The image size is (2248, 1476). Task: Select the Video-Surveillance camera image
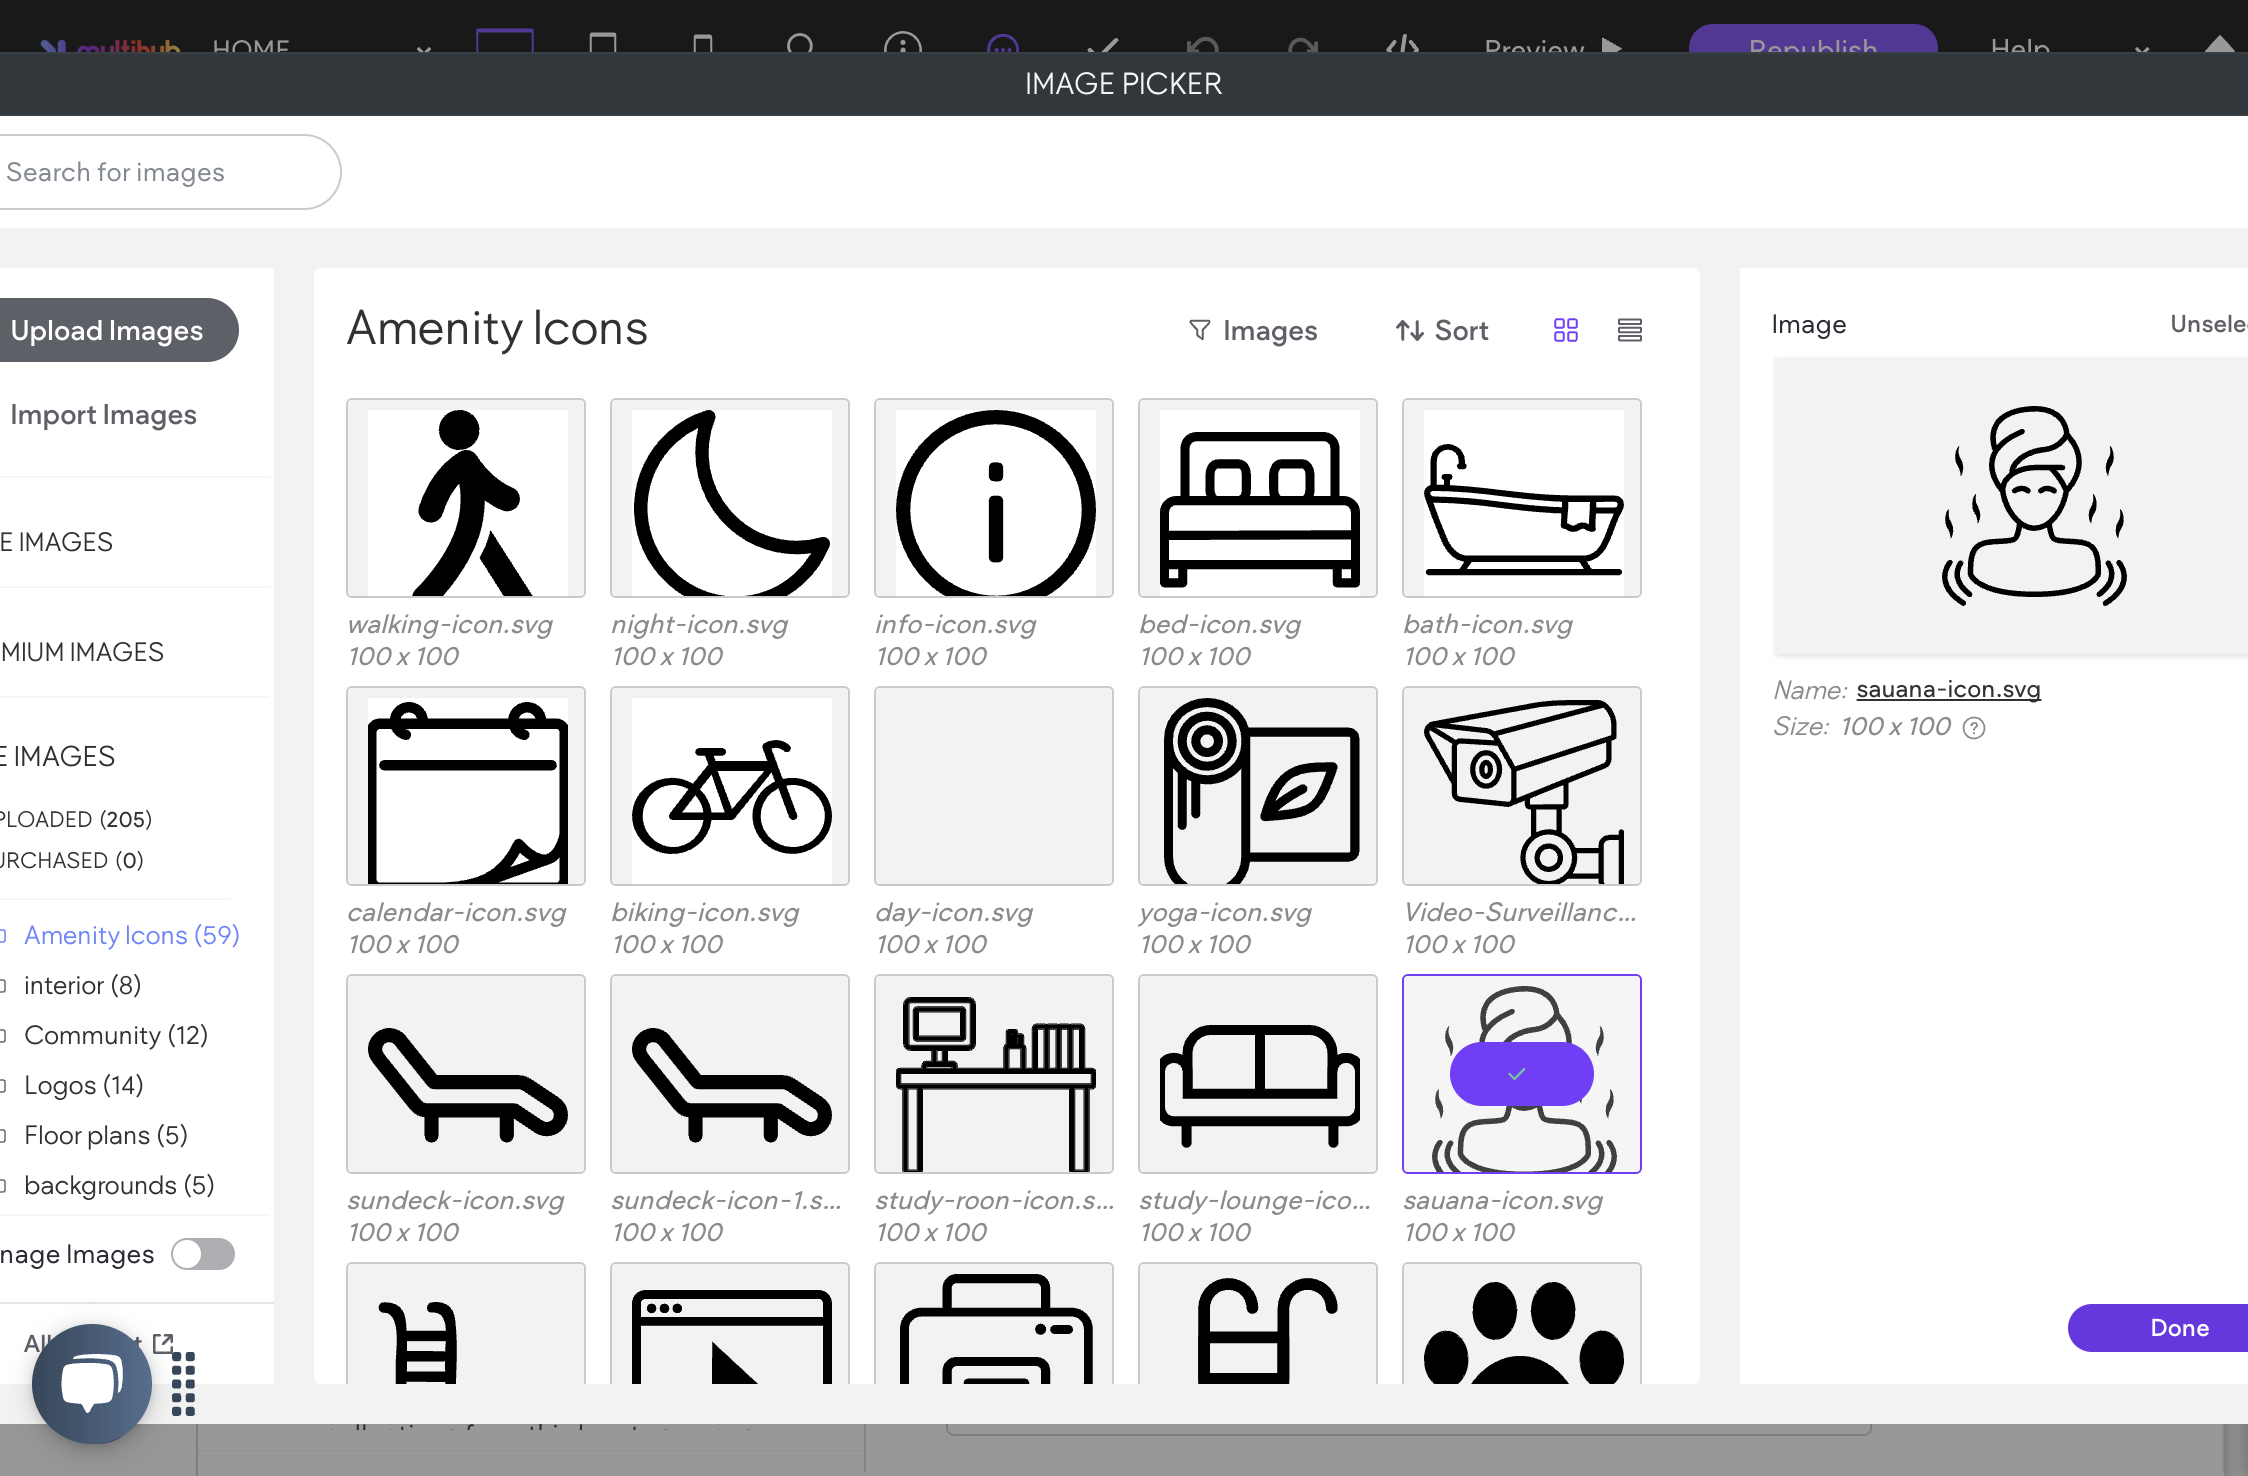[x=1522, y=786]
